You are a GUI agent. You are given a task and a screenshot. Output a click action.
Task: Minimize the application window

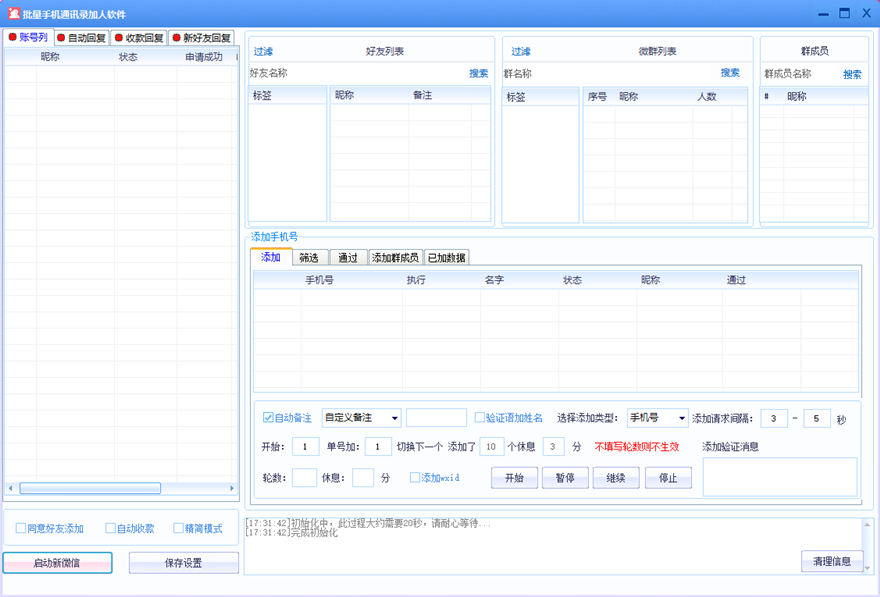823,13
